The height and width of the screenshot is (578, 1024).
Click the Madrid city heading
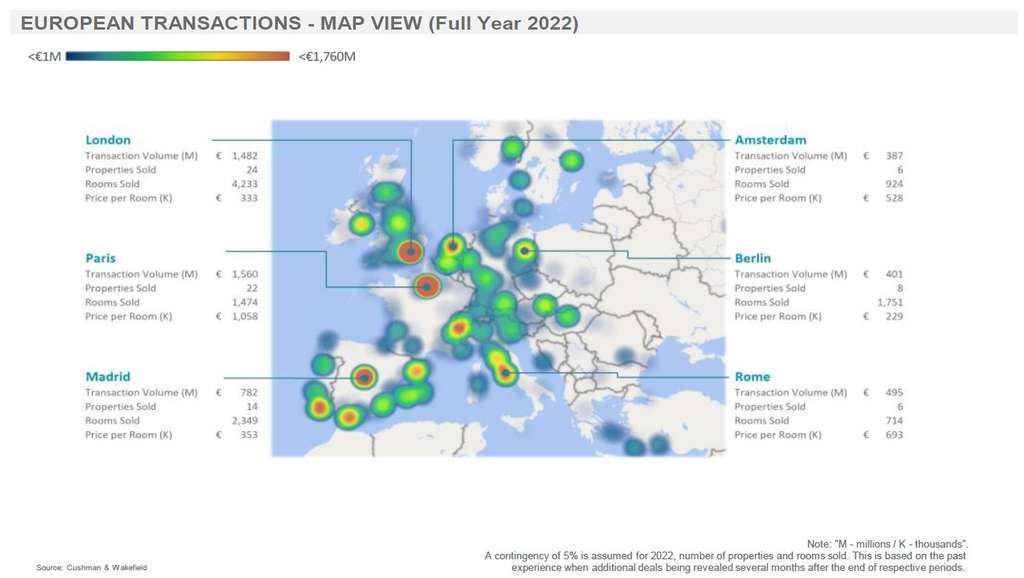(x=107, y=377)
